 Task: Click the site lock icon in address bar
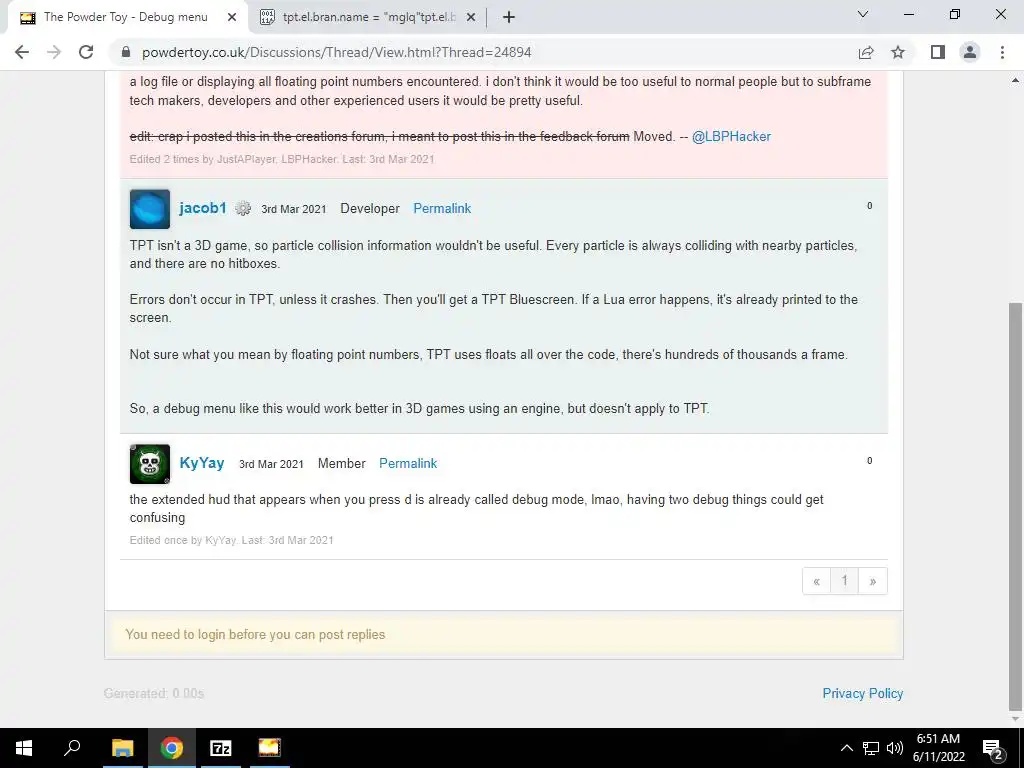pyautogui.click(x=127, y=52)
